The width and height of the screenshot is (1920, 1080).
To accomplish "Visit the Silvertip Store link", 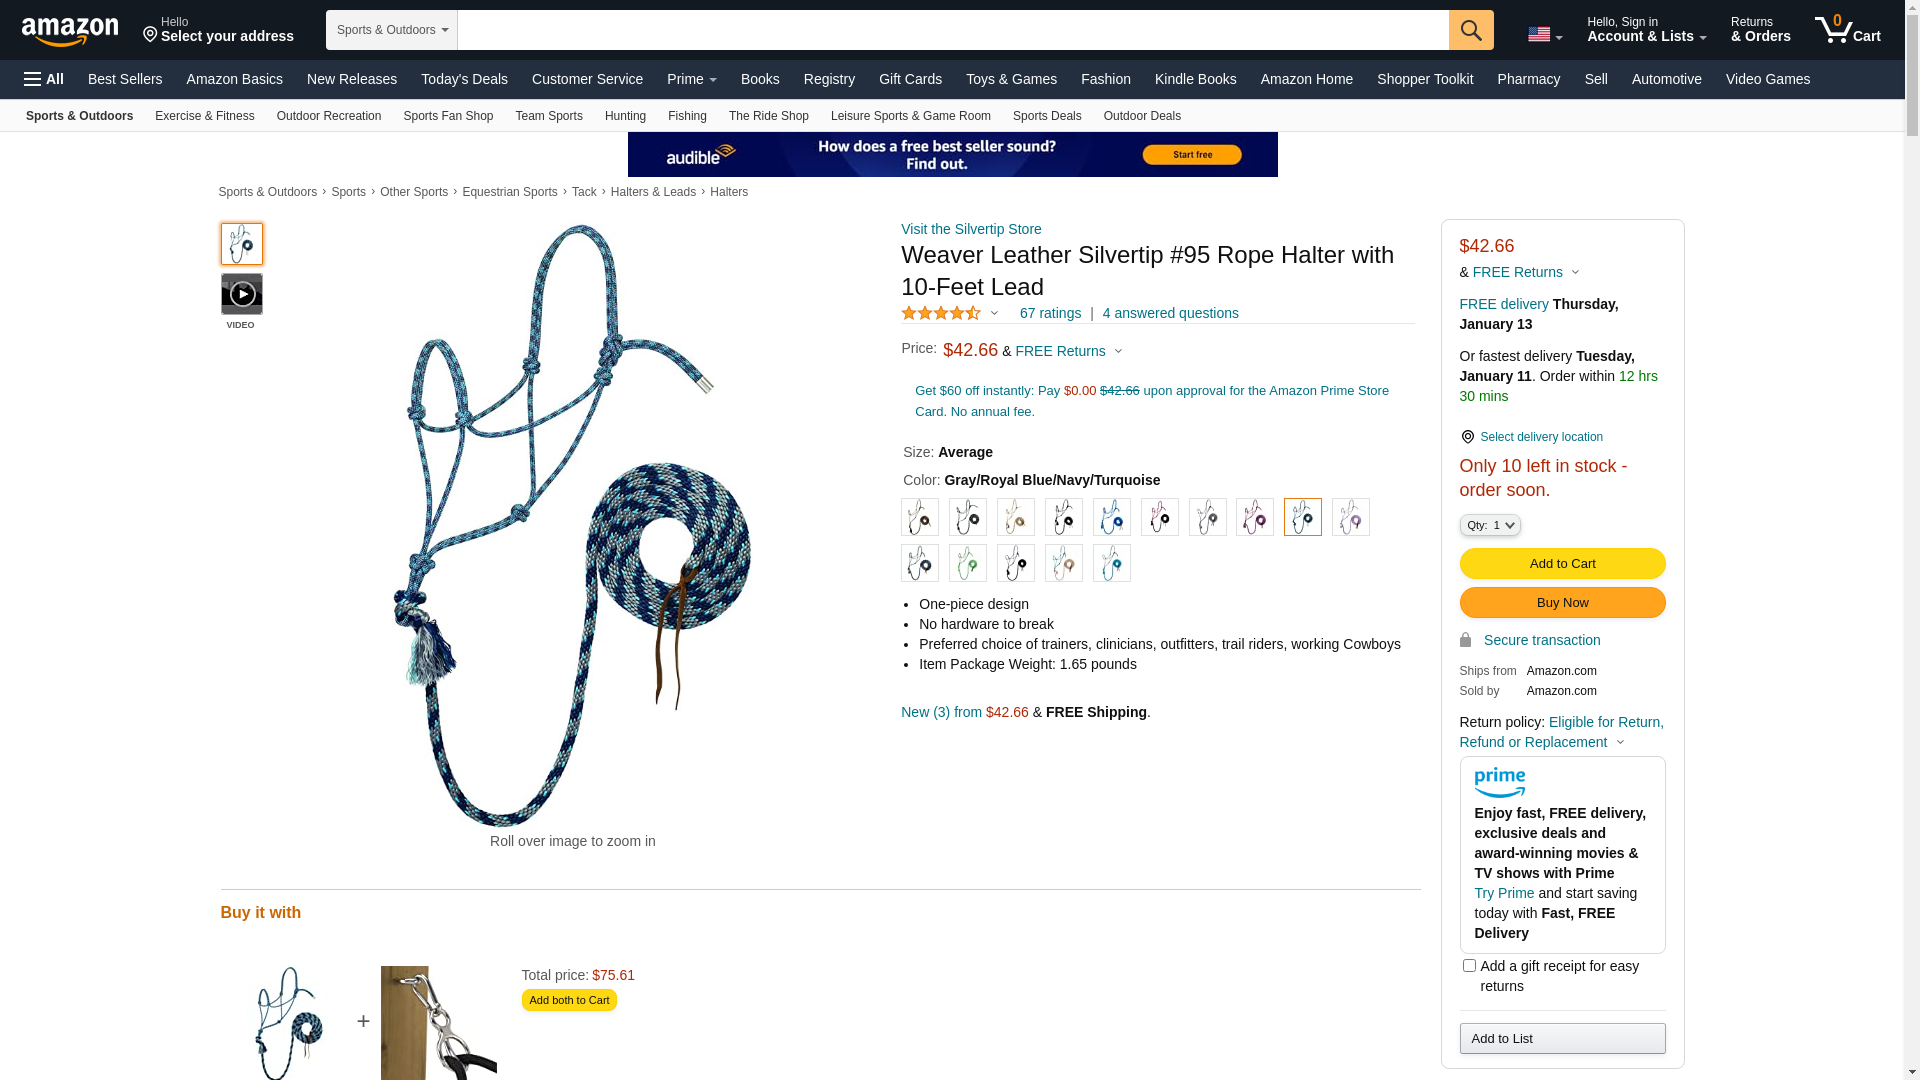I will 971,229.
